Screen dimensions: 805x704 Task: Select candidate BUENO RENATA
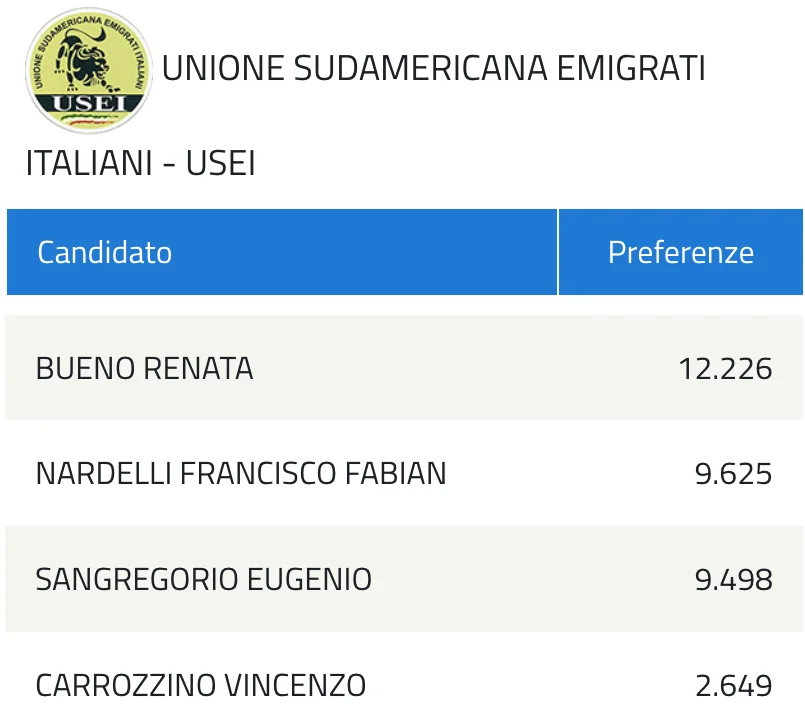click(x=144, y=369)
